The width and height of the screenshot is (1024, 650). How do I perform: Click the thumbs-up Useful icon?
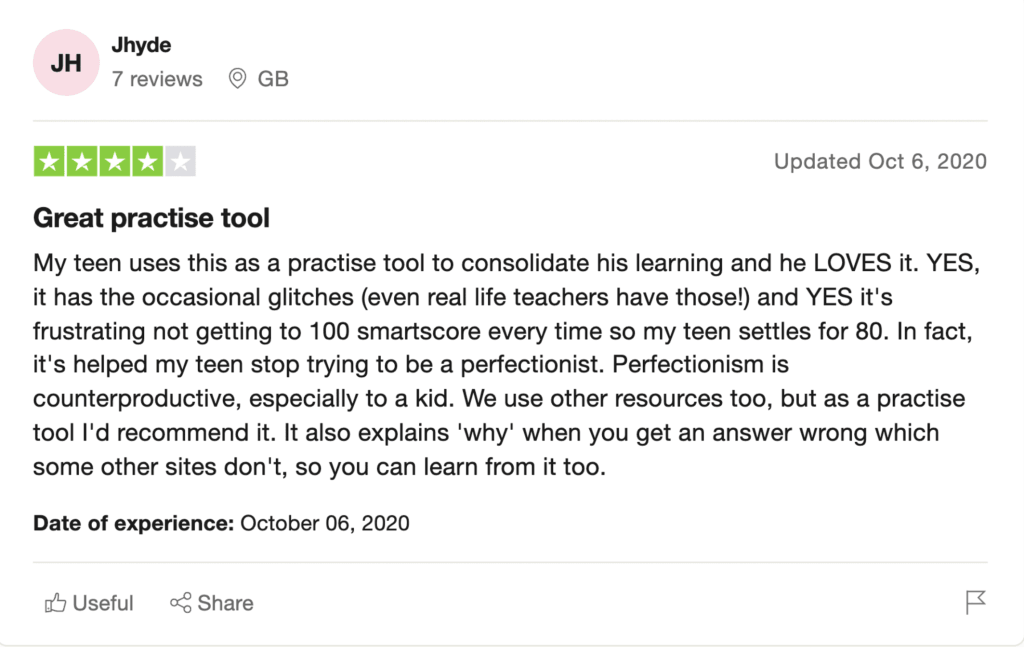[x=55, y=603]
